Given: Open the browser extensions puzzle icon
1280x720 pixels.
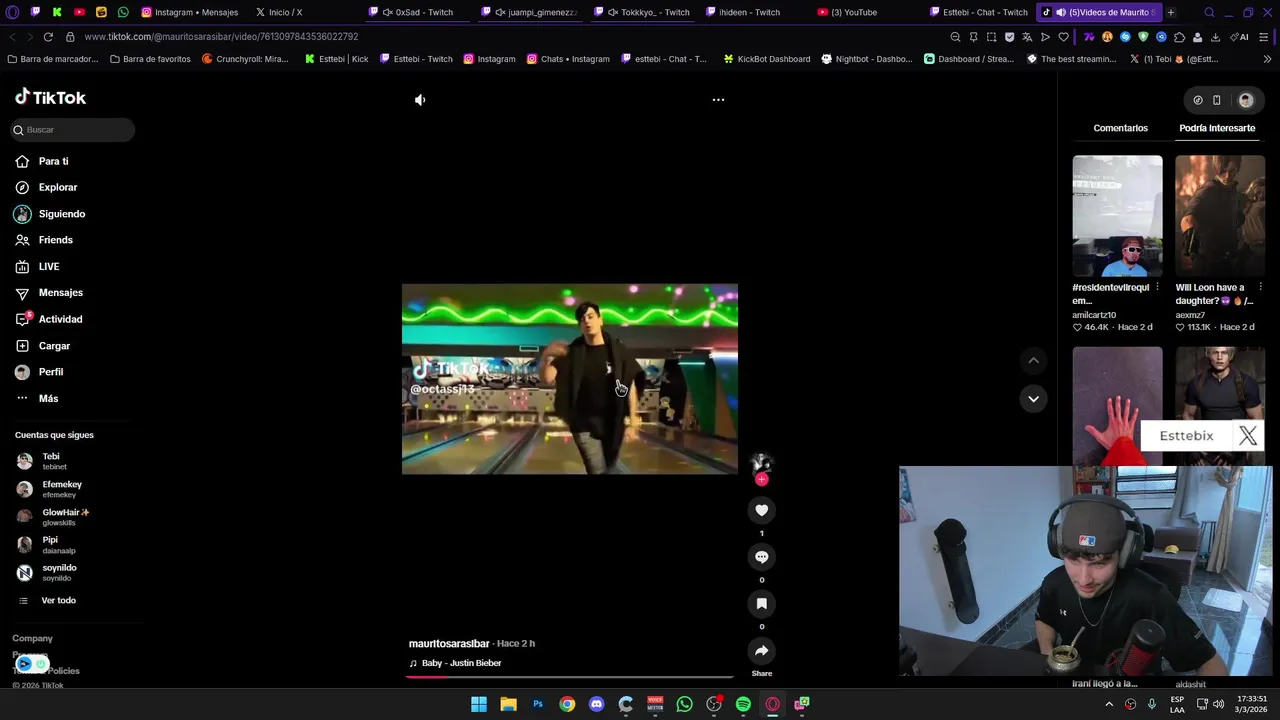Looking at the screenshot, I should 1179,37.
